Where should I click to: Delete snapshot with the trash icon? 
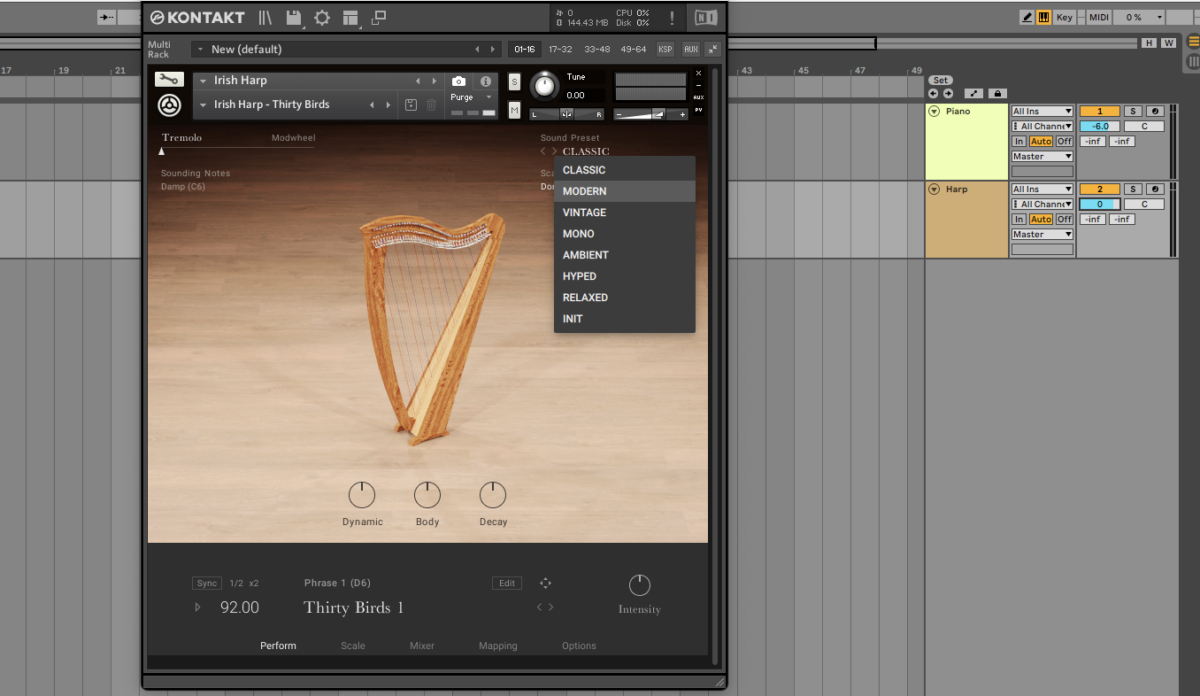[x=431, y=105]
